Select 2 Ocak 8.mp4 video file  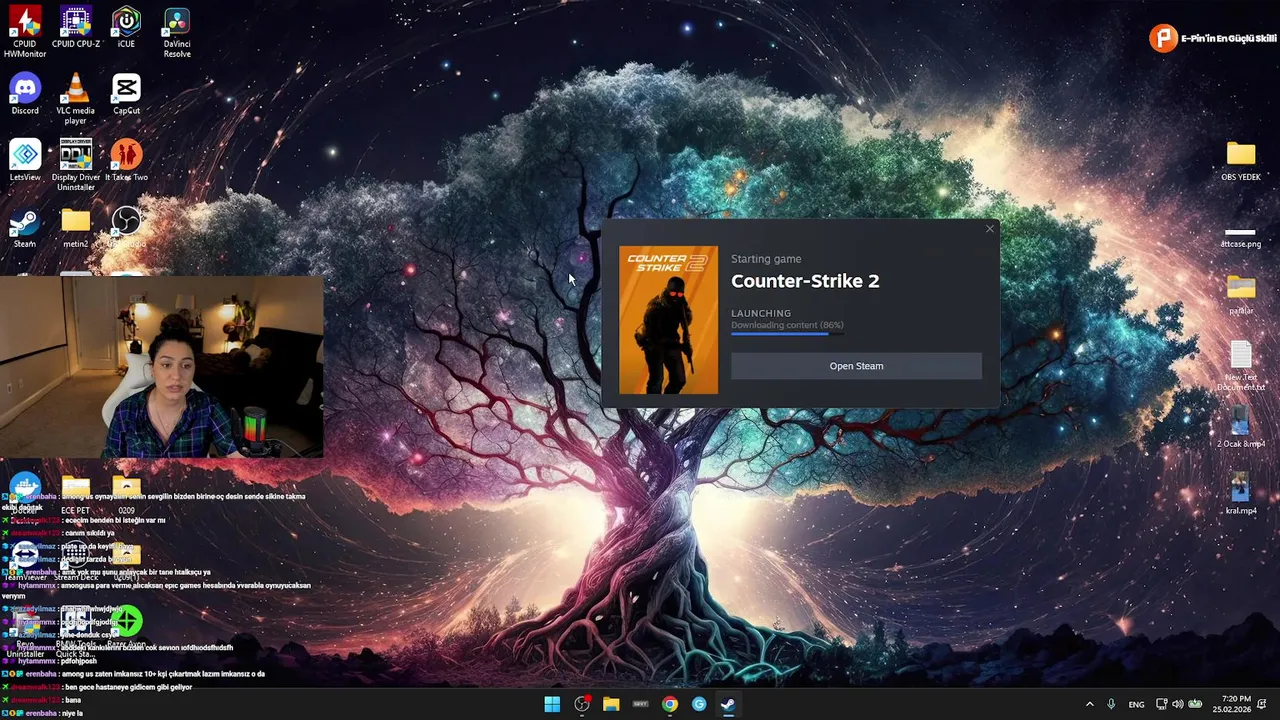(1241, 427)
